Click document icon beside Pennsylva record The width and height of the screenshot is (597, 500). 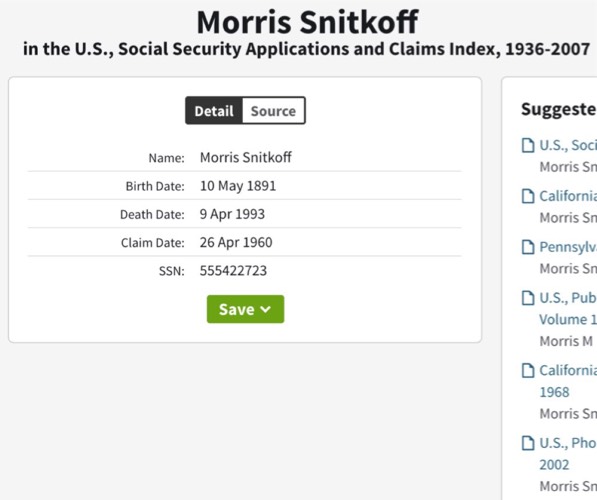pyautogui.click(x=528, y=247)
